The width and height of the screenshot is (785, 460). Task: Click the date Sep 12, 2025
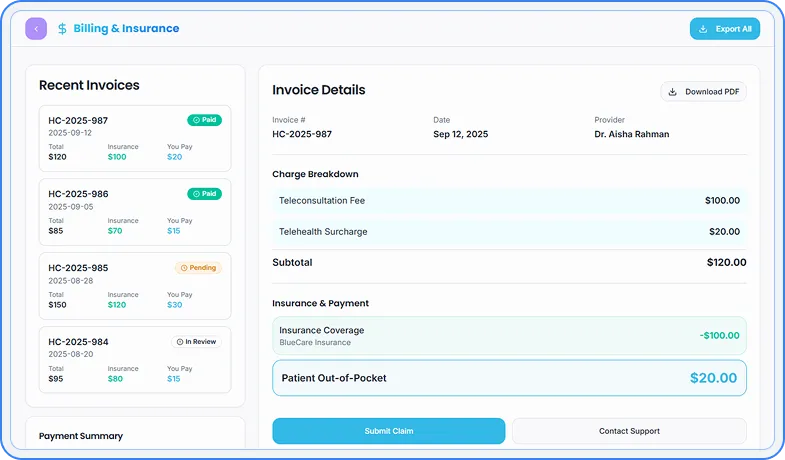tap(461, 134)
